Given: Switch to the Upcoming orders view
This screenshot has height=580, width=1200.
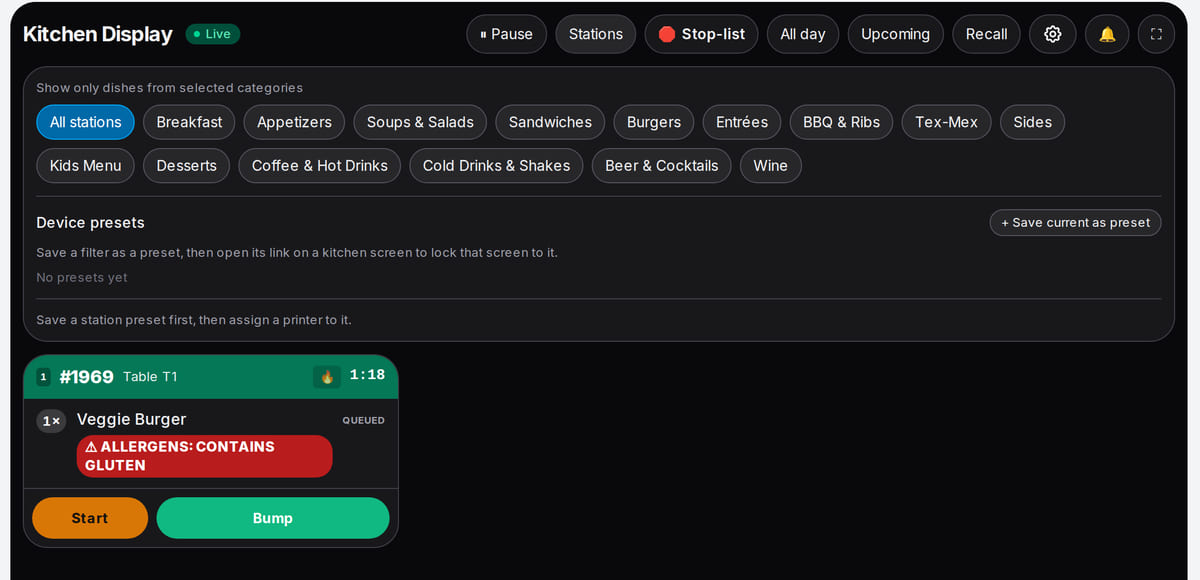Looking at the screenshot, I should pos(895,34).
